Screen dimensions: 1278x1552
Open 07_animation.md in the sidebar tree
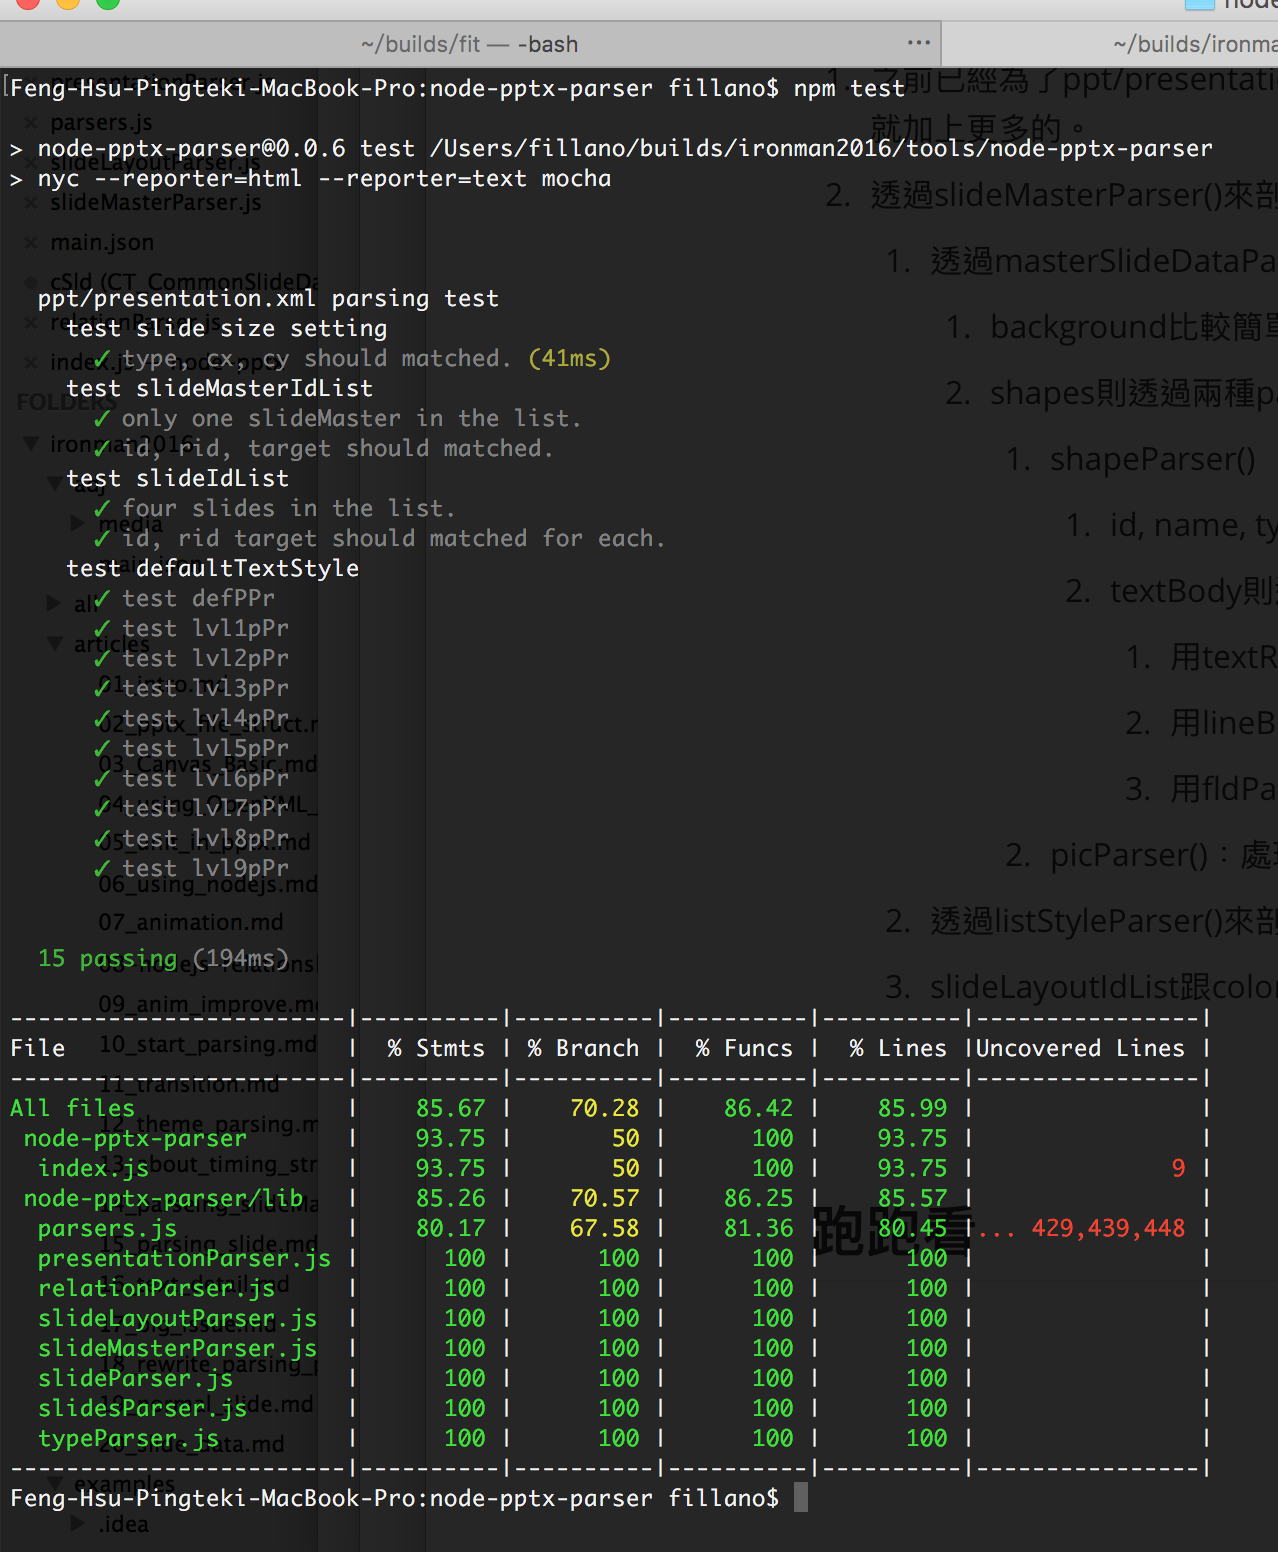click(x=190, y=922)
